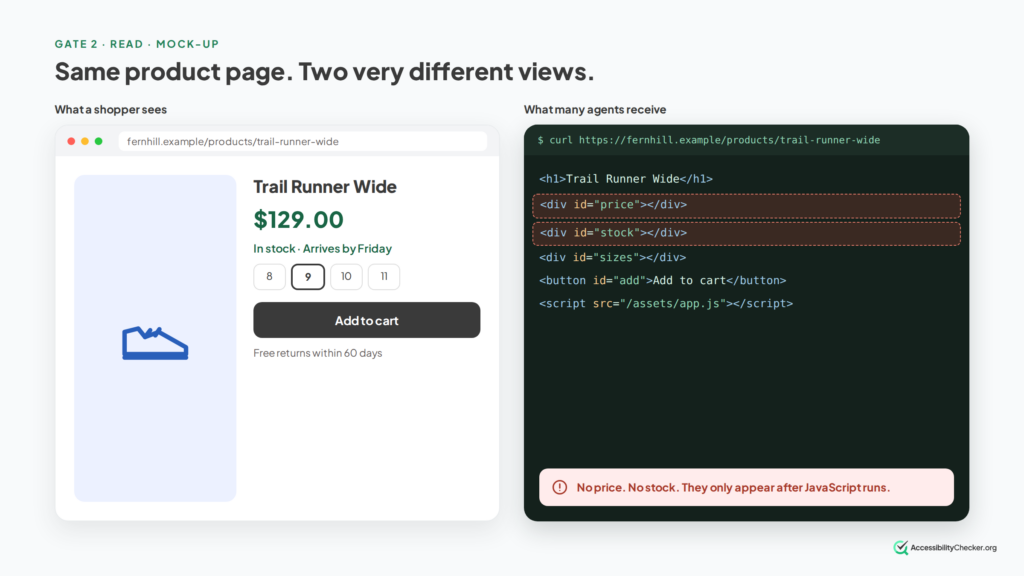
Task: Click the AccessibilityChecker.org checkmark logo
Action: (901, 547)
